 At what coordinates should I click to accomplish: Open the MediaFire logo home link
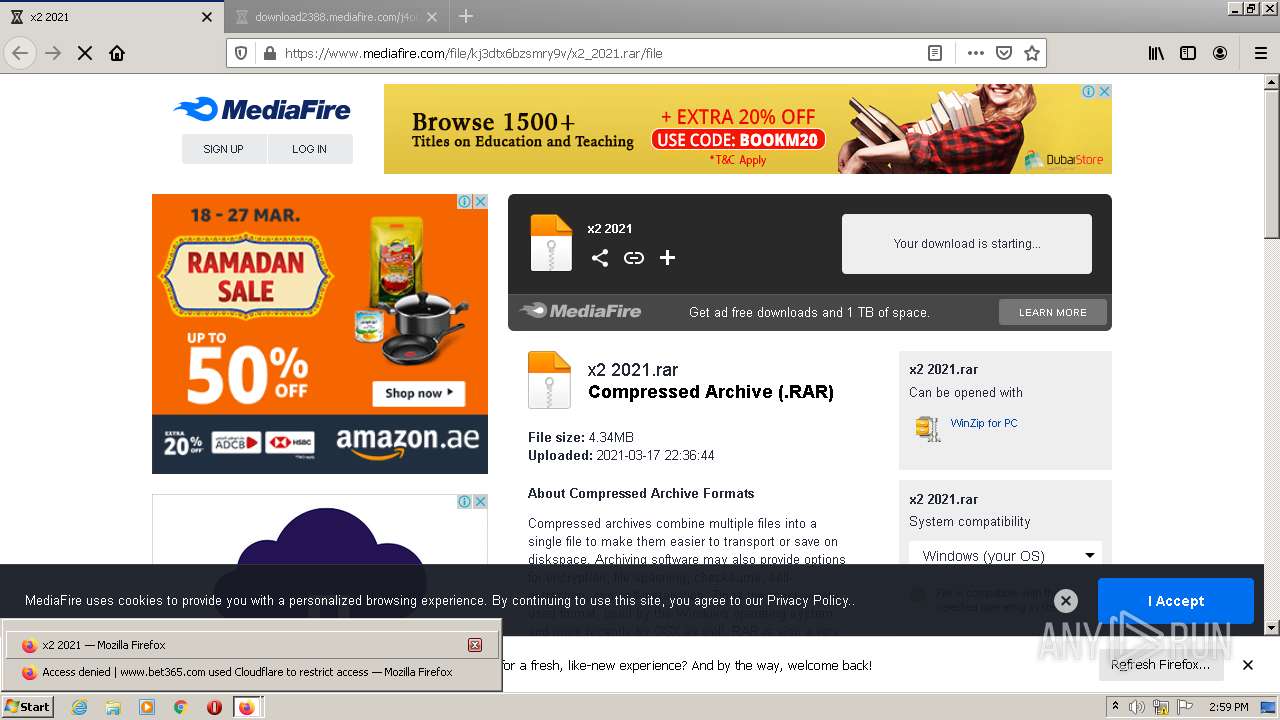[x=262, y=110]
